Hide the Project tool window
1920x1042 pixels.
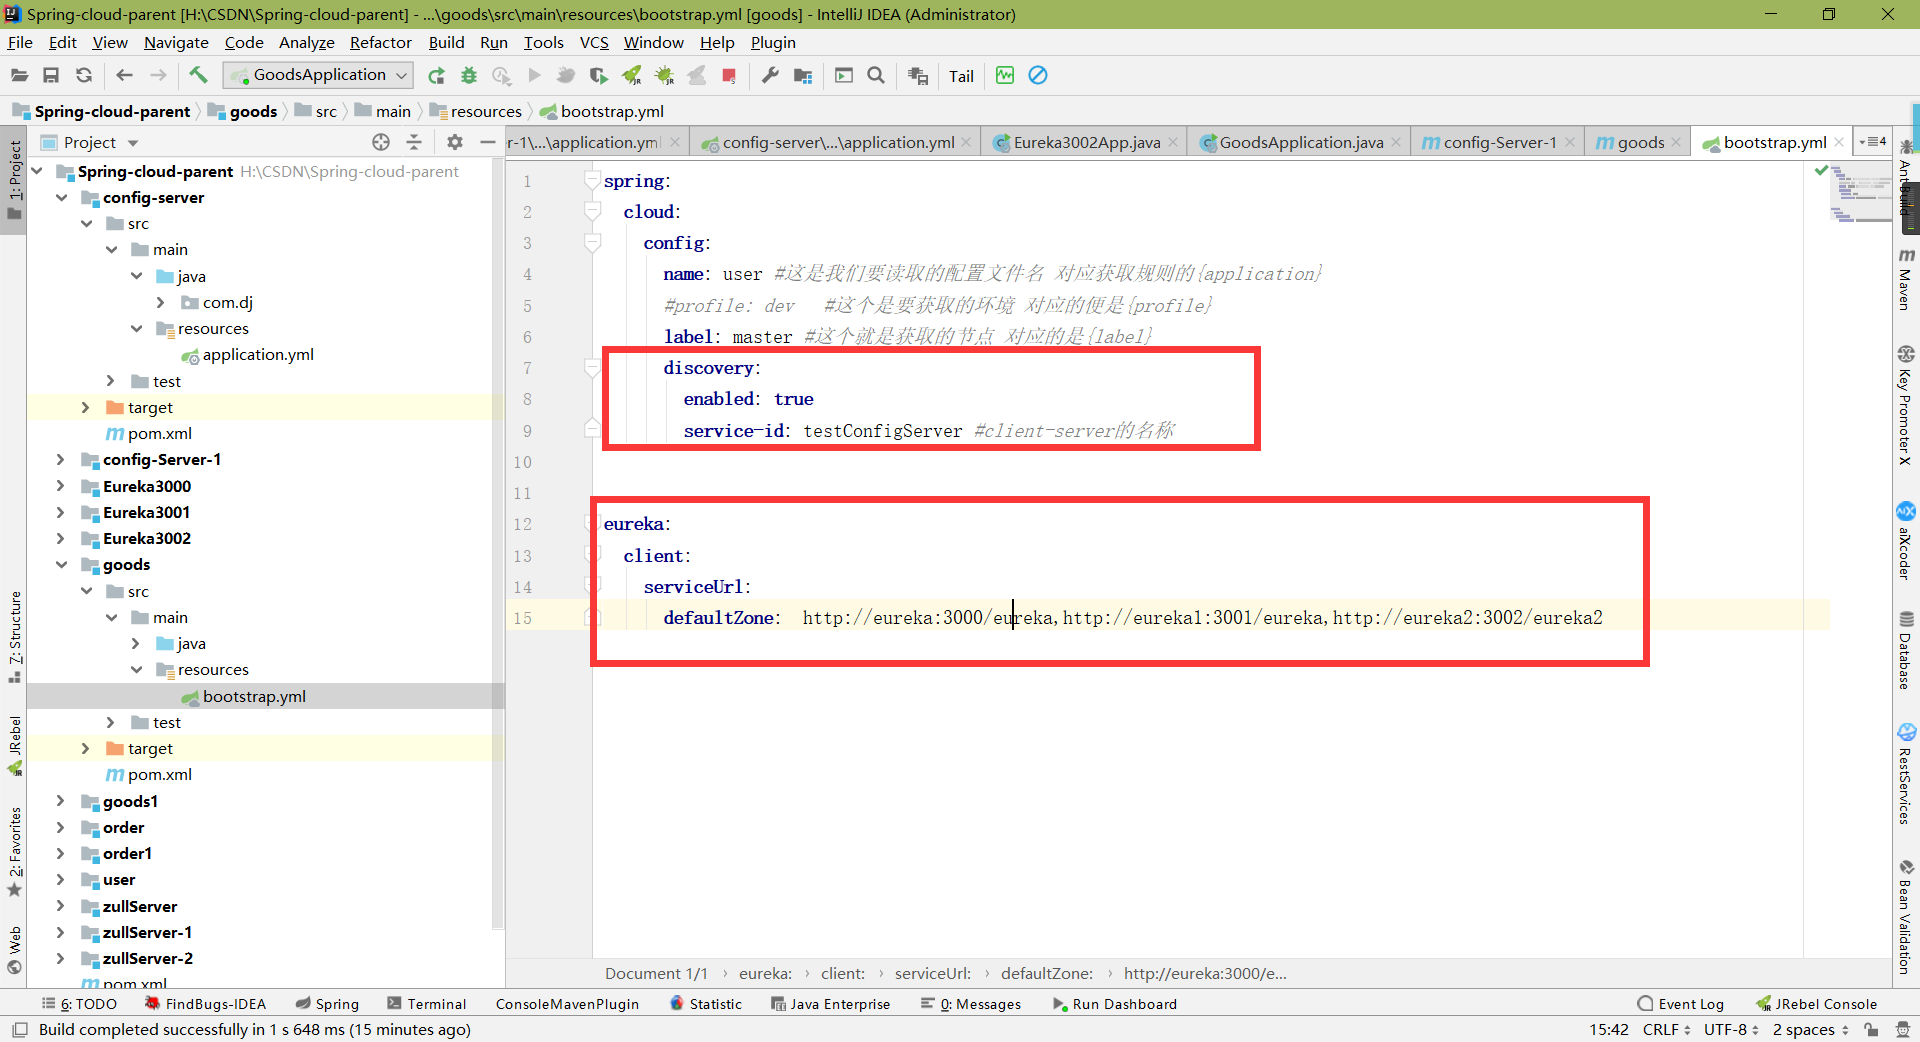(x=487, y=142)
